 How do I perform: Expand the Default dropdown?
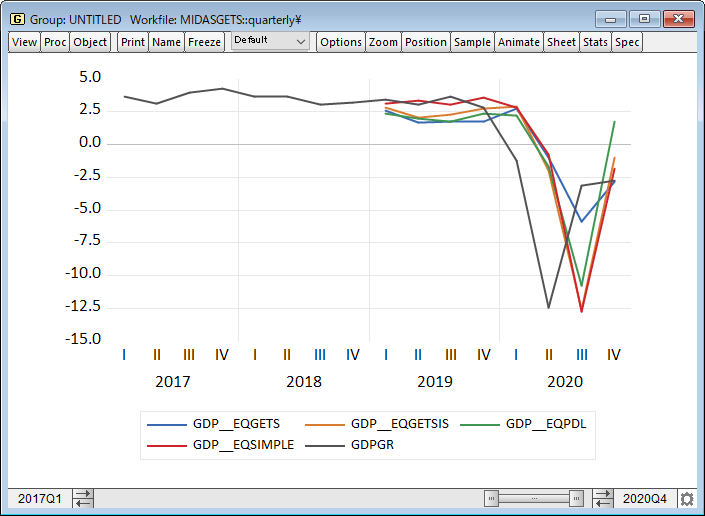tap(270, 41)
